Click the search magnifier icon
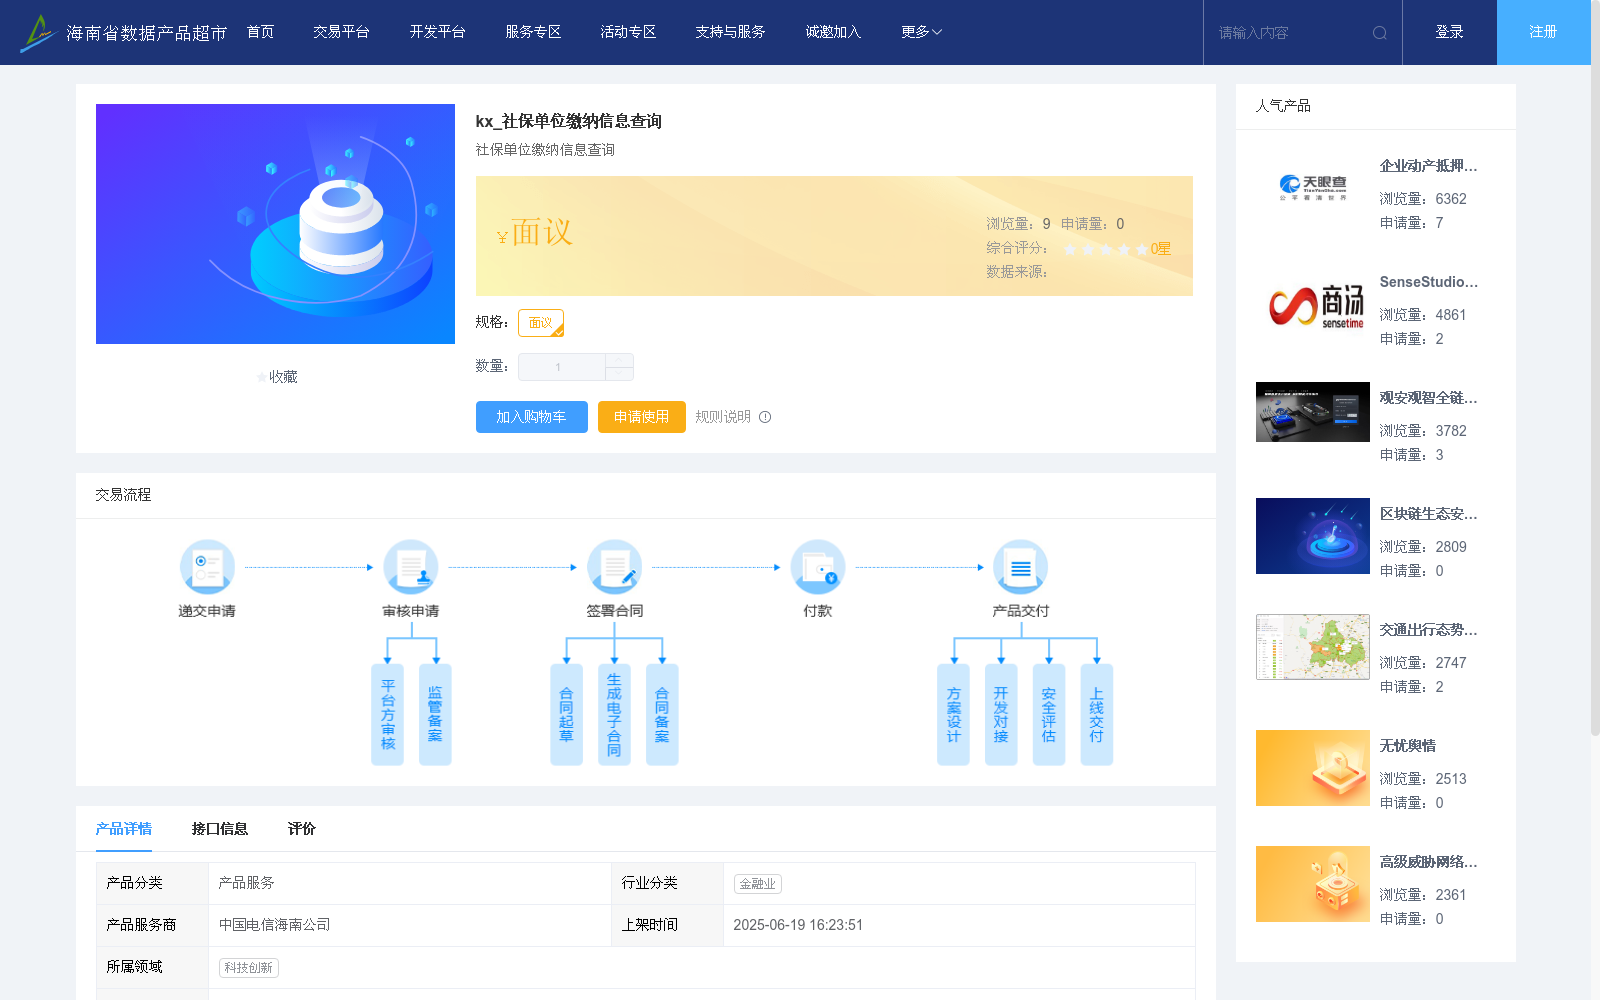 [1380, 33]
